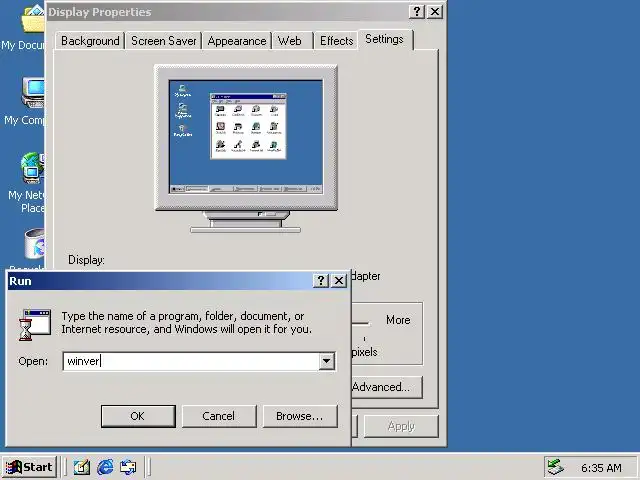Open the network tray icon

[x=556, y=467]
